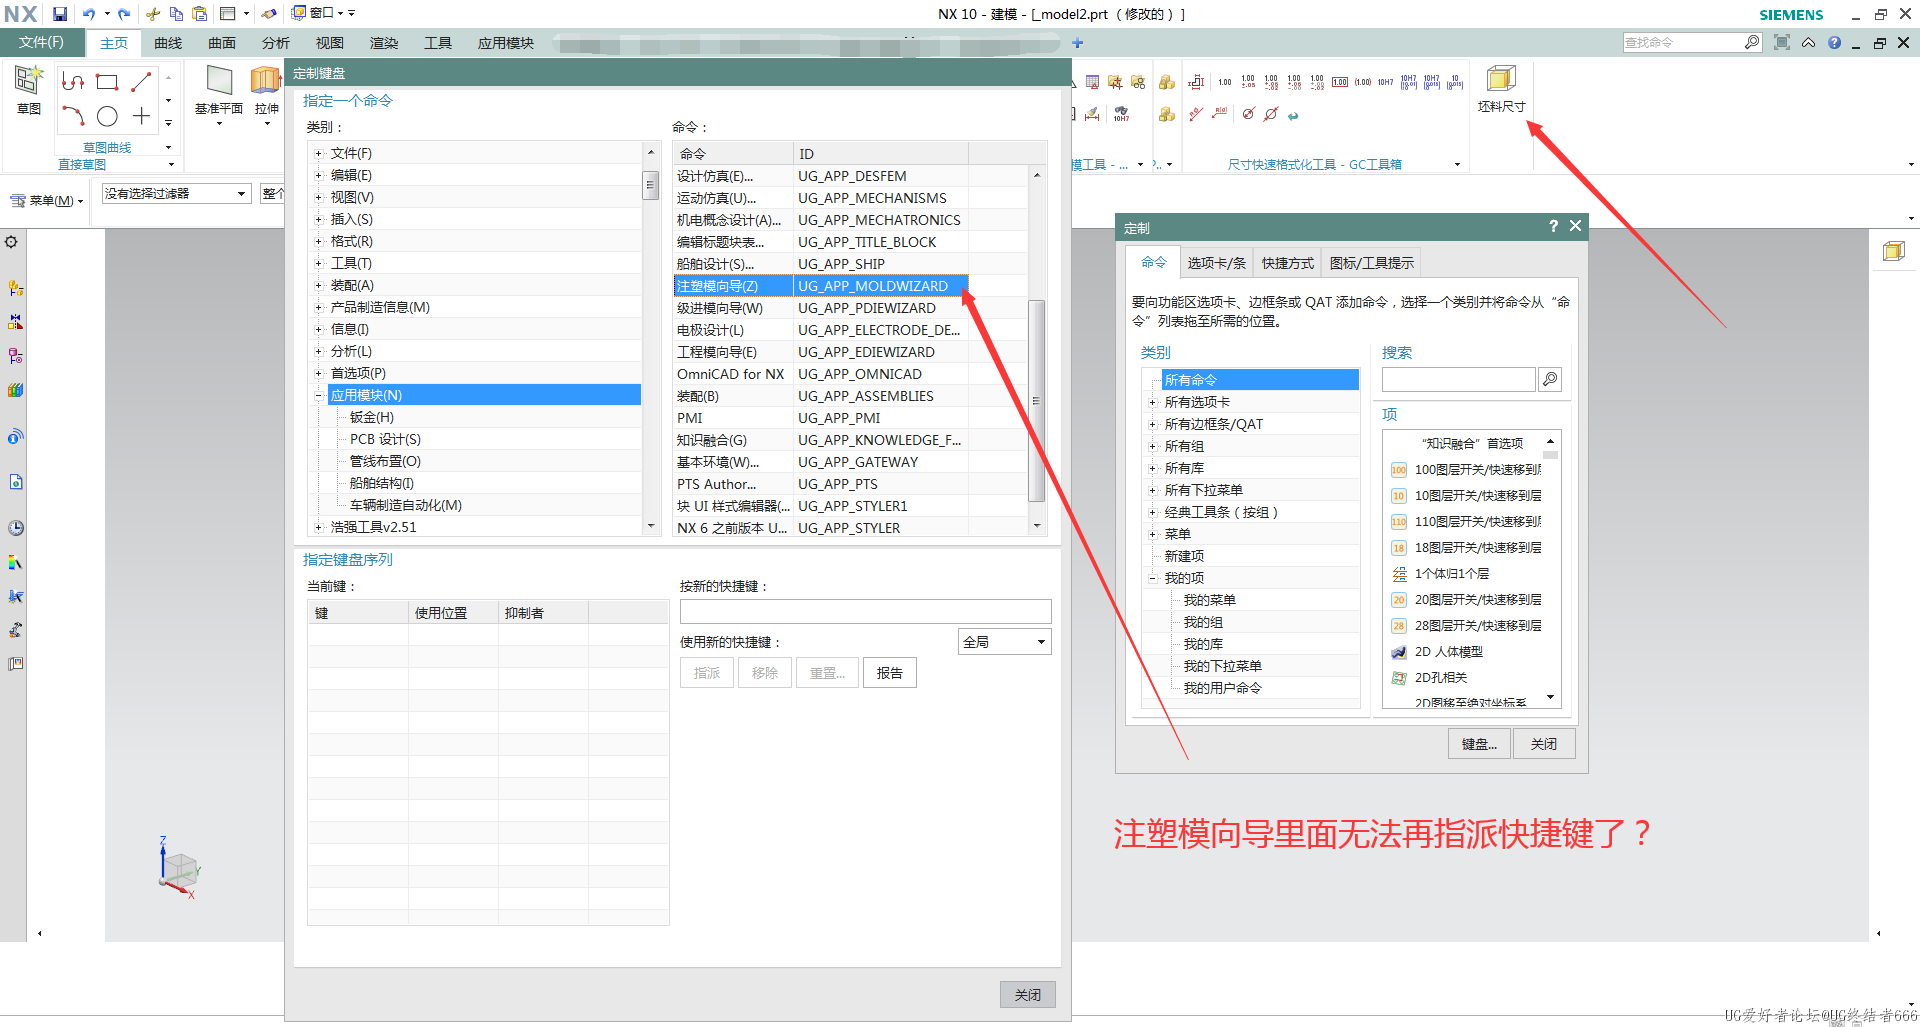Click the 键盘... button in Customize dialog
Screen dimensions: 1920x1027
(1479, 744)
